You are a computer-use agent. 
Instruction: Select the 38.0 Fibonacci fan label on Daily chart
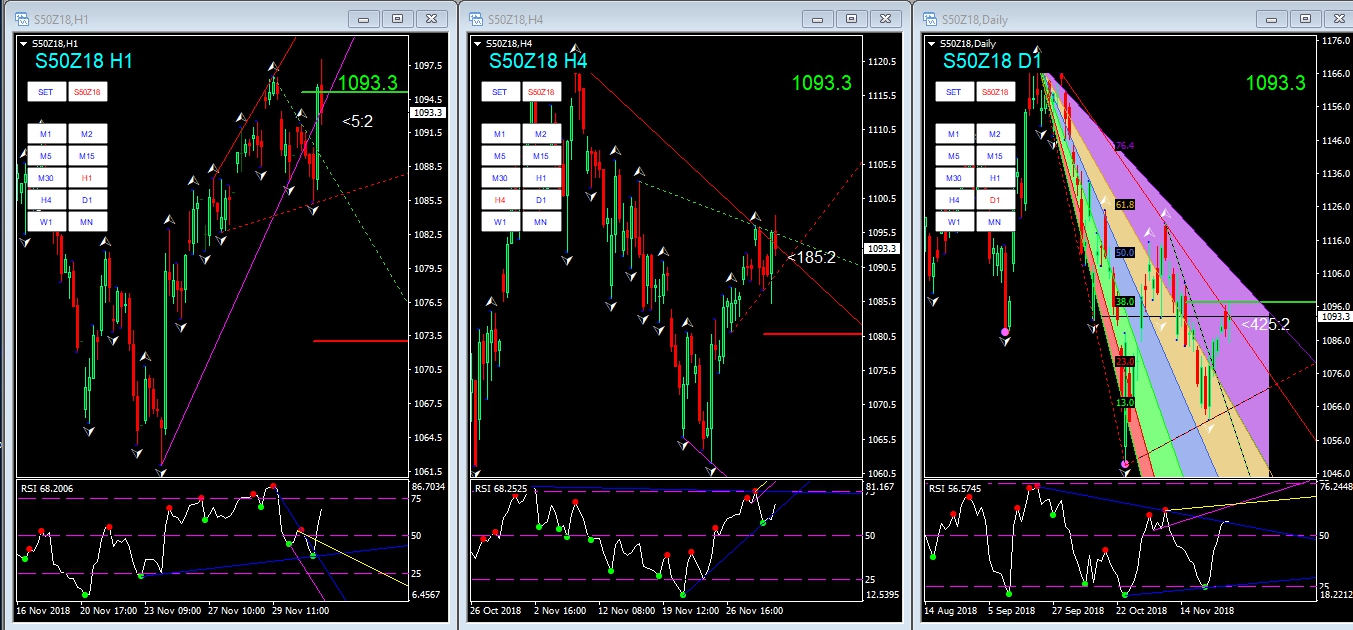pyautogui.click(x=1124, y=300)
